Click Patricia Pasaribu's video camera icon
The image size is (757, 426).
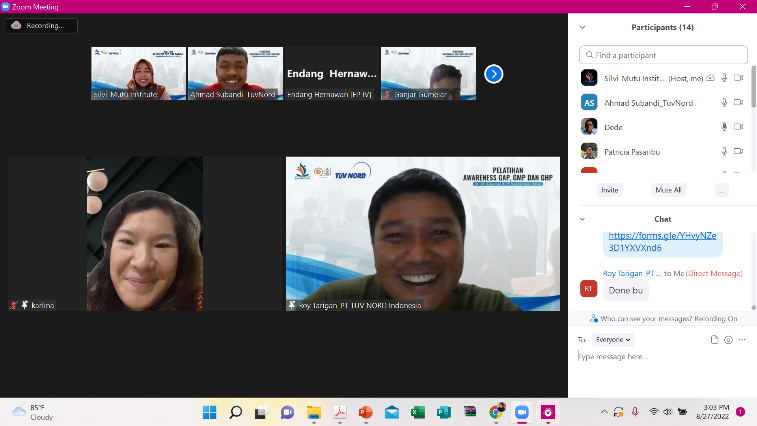click(738, 152)
